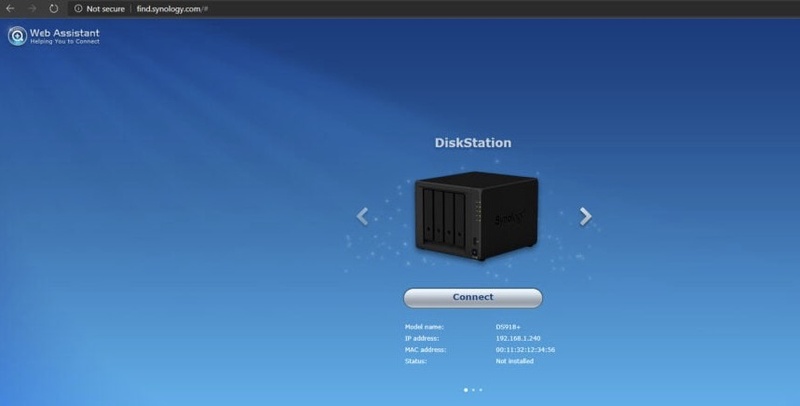The image size is (800, 406).
Task: Click the "IP address:" label
Action: pos(421,338)
